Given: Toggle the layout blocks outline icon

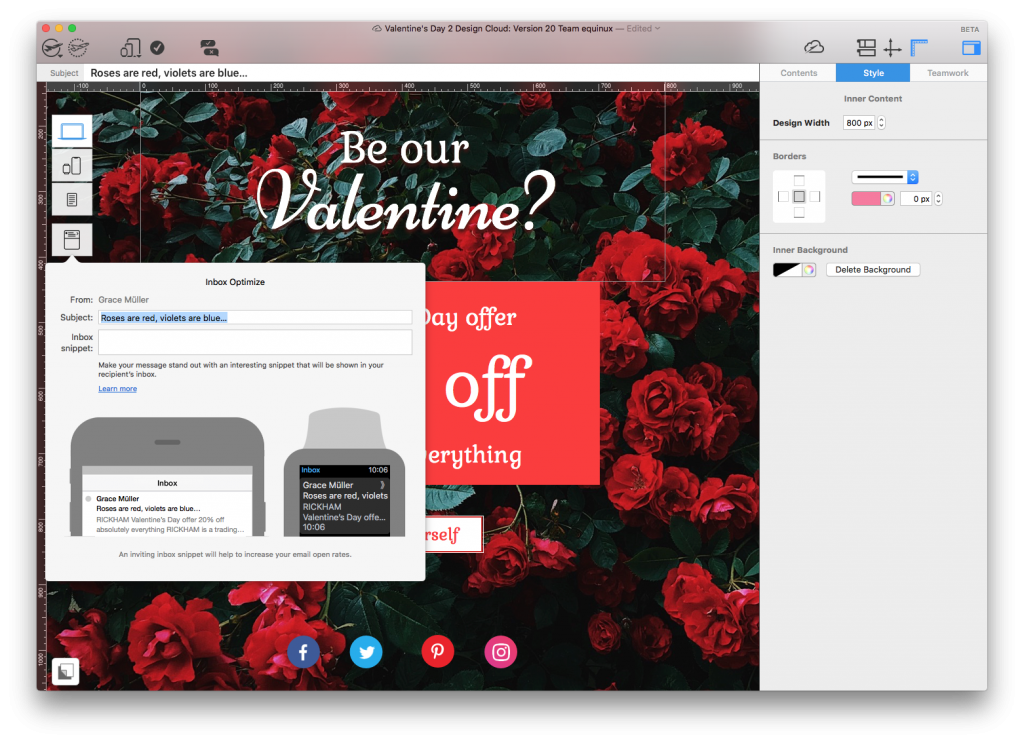Looking at the screenshot, I should pyautogui.click(x=866, y=48).
